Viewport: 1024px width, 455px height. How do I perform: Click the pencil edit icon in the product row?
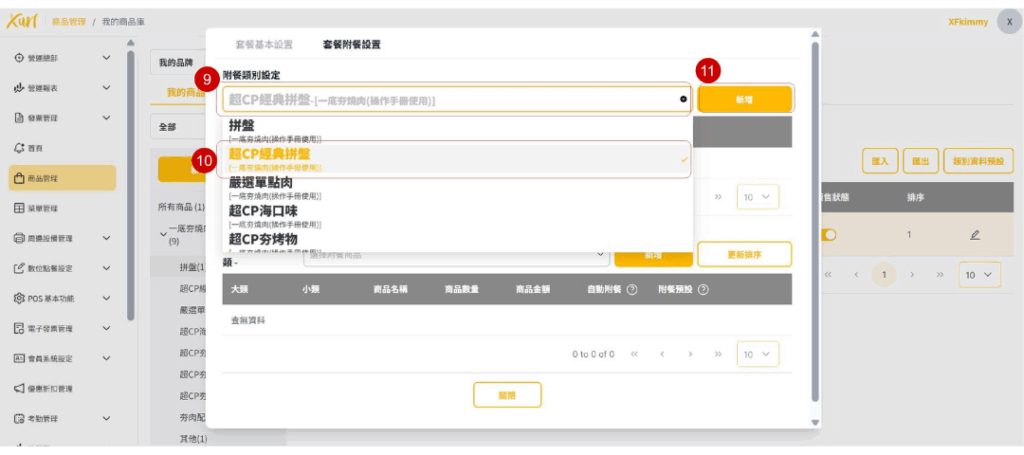(974, 234)
